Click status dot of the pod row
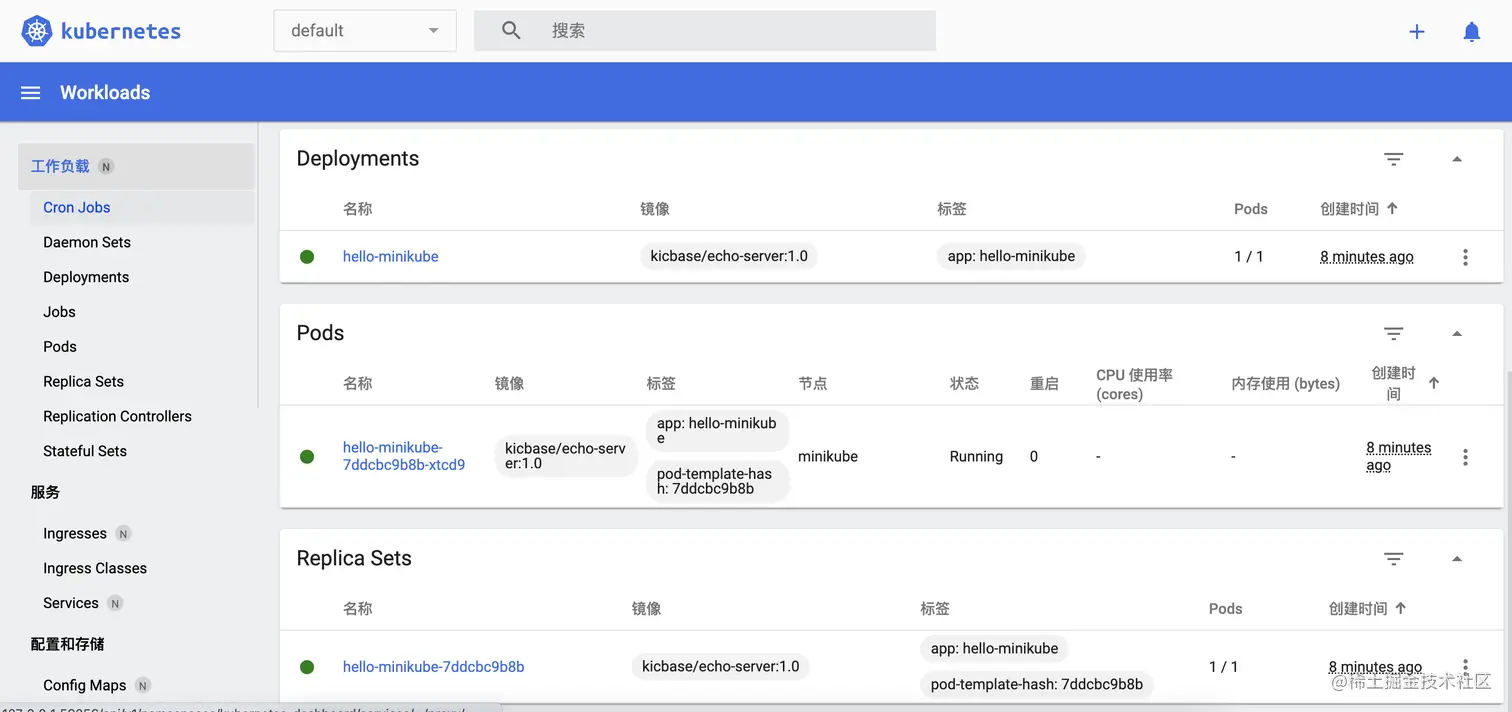Viewport: 1512px width, 712px height. [x=307, y=457]
